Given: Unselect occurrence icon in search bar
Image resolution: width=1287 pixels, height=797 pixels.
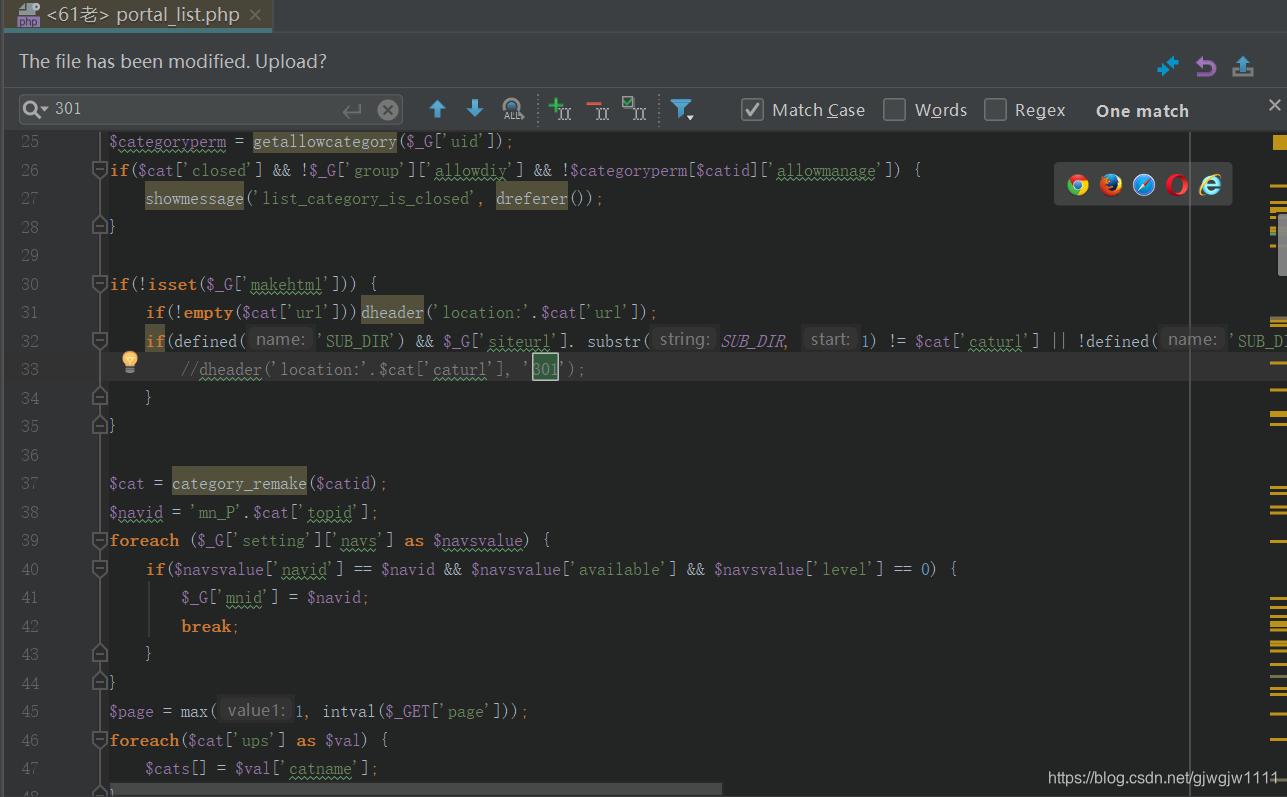Looking at the screenshot, I should (597, 109).
